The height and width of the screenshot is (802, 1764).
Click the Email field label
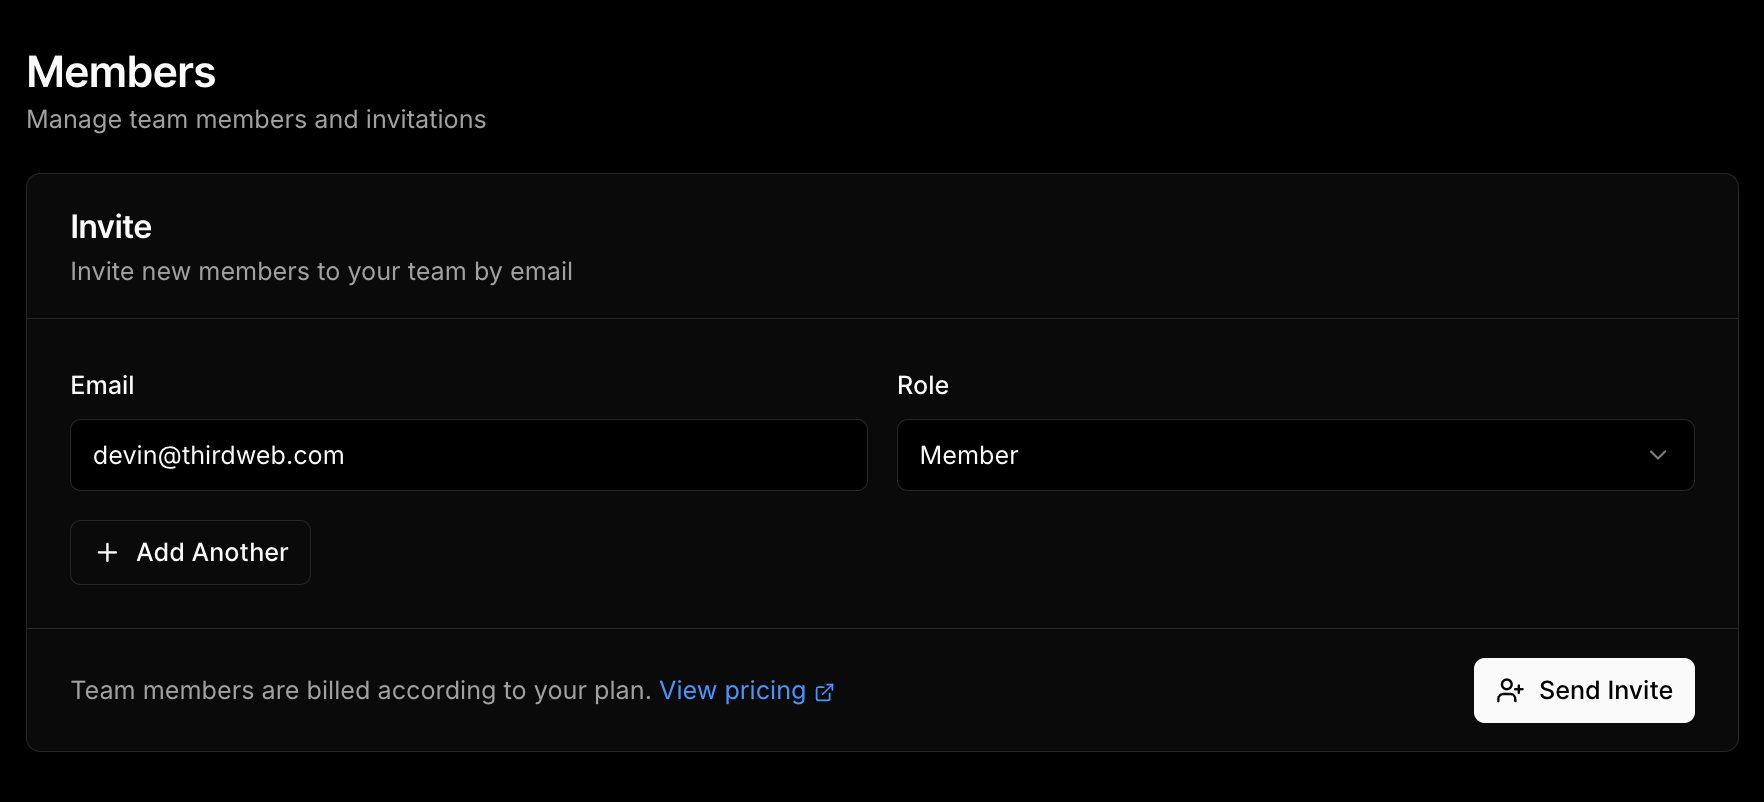[x=102, y=385]
